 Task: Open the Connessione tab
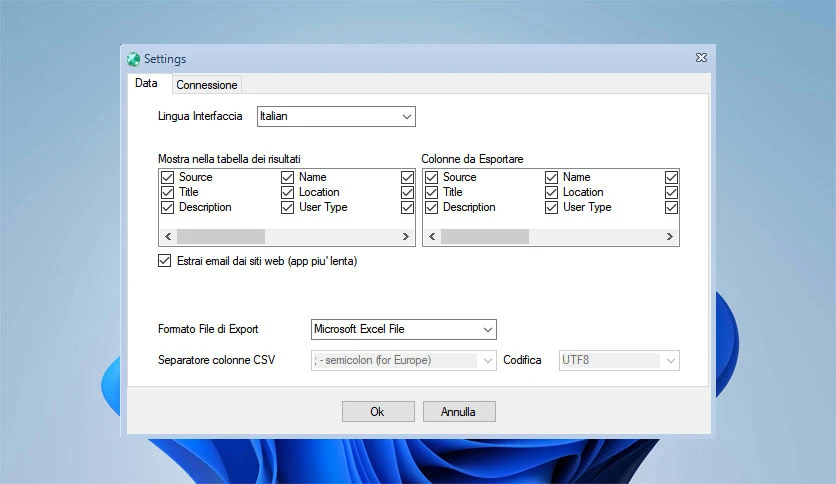click(x=207, y=85)
